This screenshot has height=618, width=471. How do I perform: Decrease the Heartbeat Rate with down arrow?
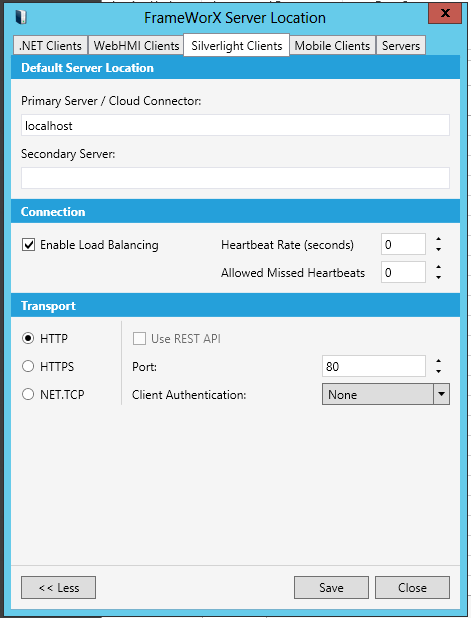click(438, 249)
